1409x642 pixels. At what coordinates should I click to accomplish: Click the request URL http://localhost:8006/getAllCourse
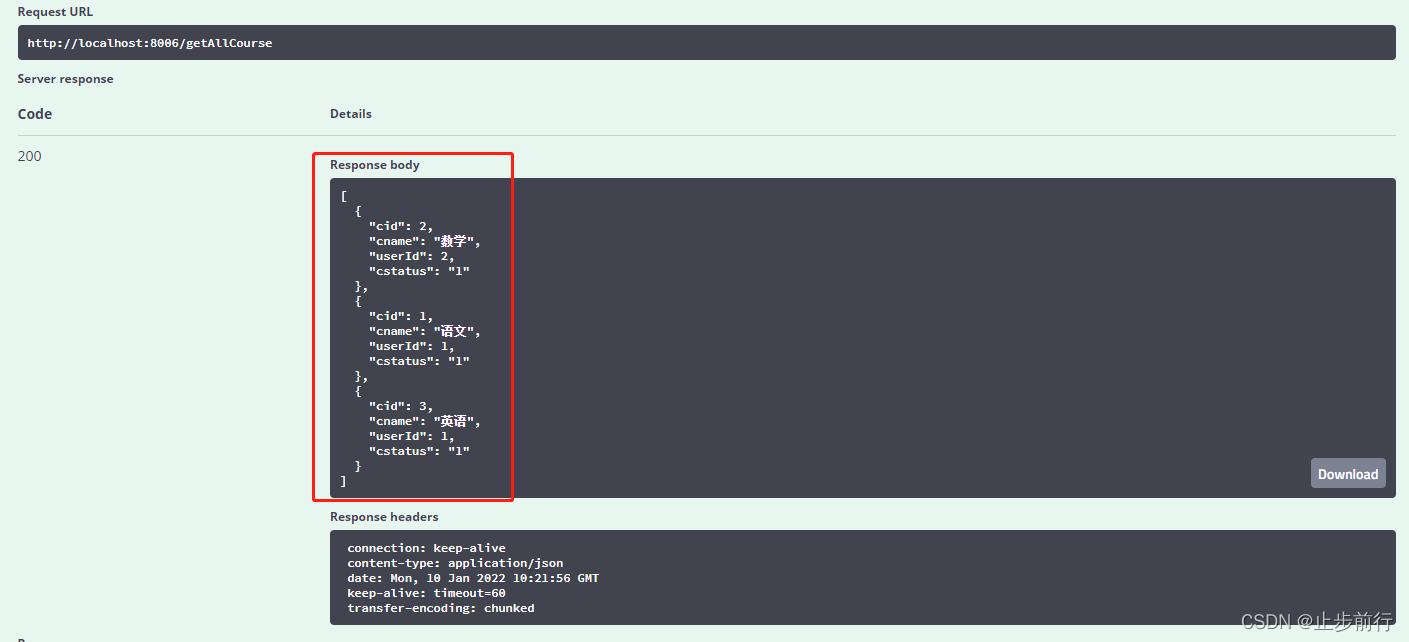[150, 43]
